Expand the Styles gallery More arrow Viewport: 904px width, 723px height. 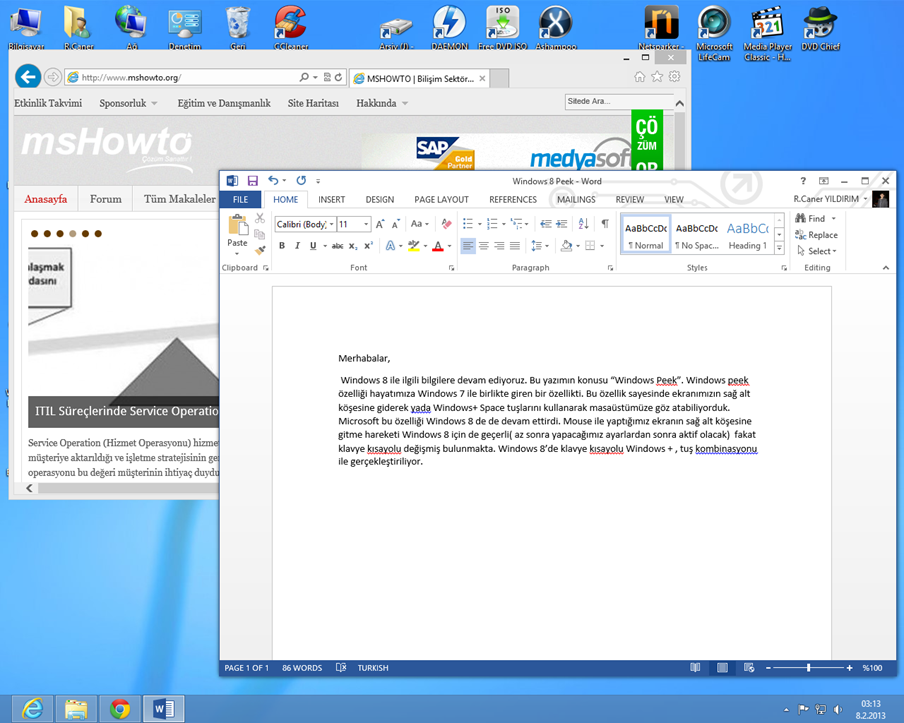(779, 248)
